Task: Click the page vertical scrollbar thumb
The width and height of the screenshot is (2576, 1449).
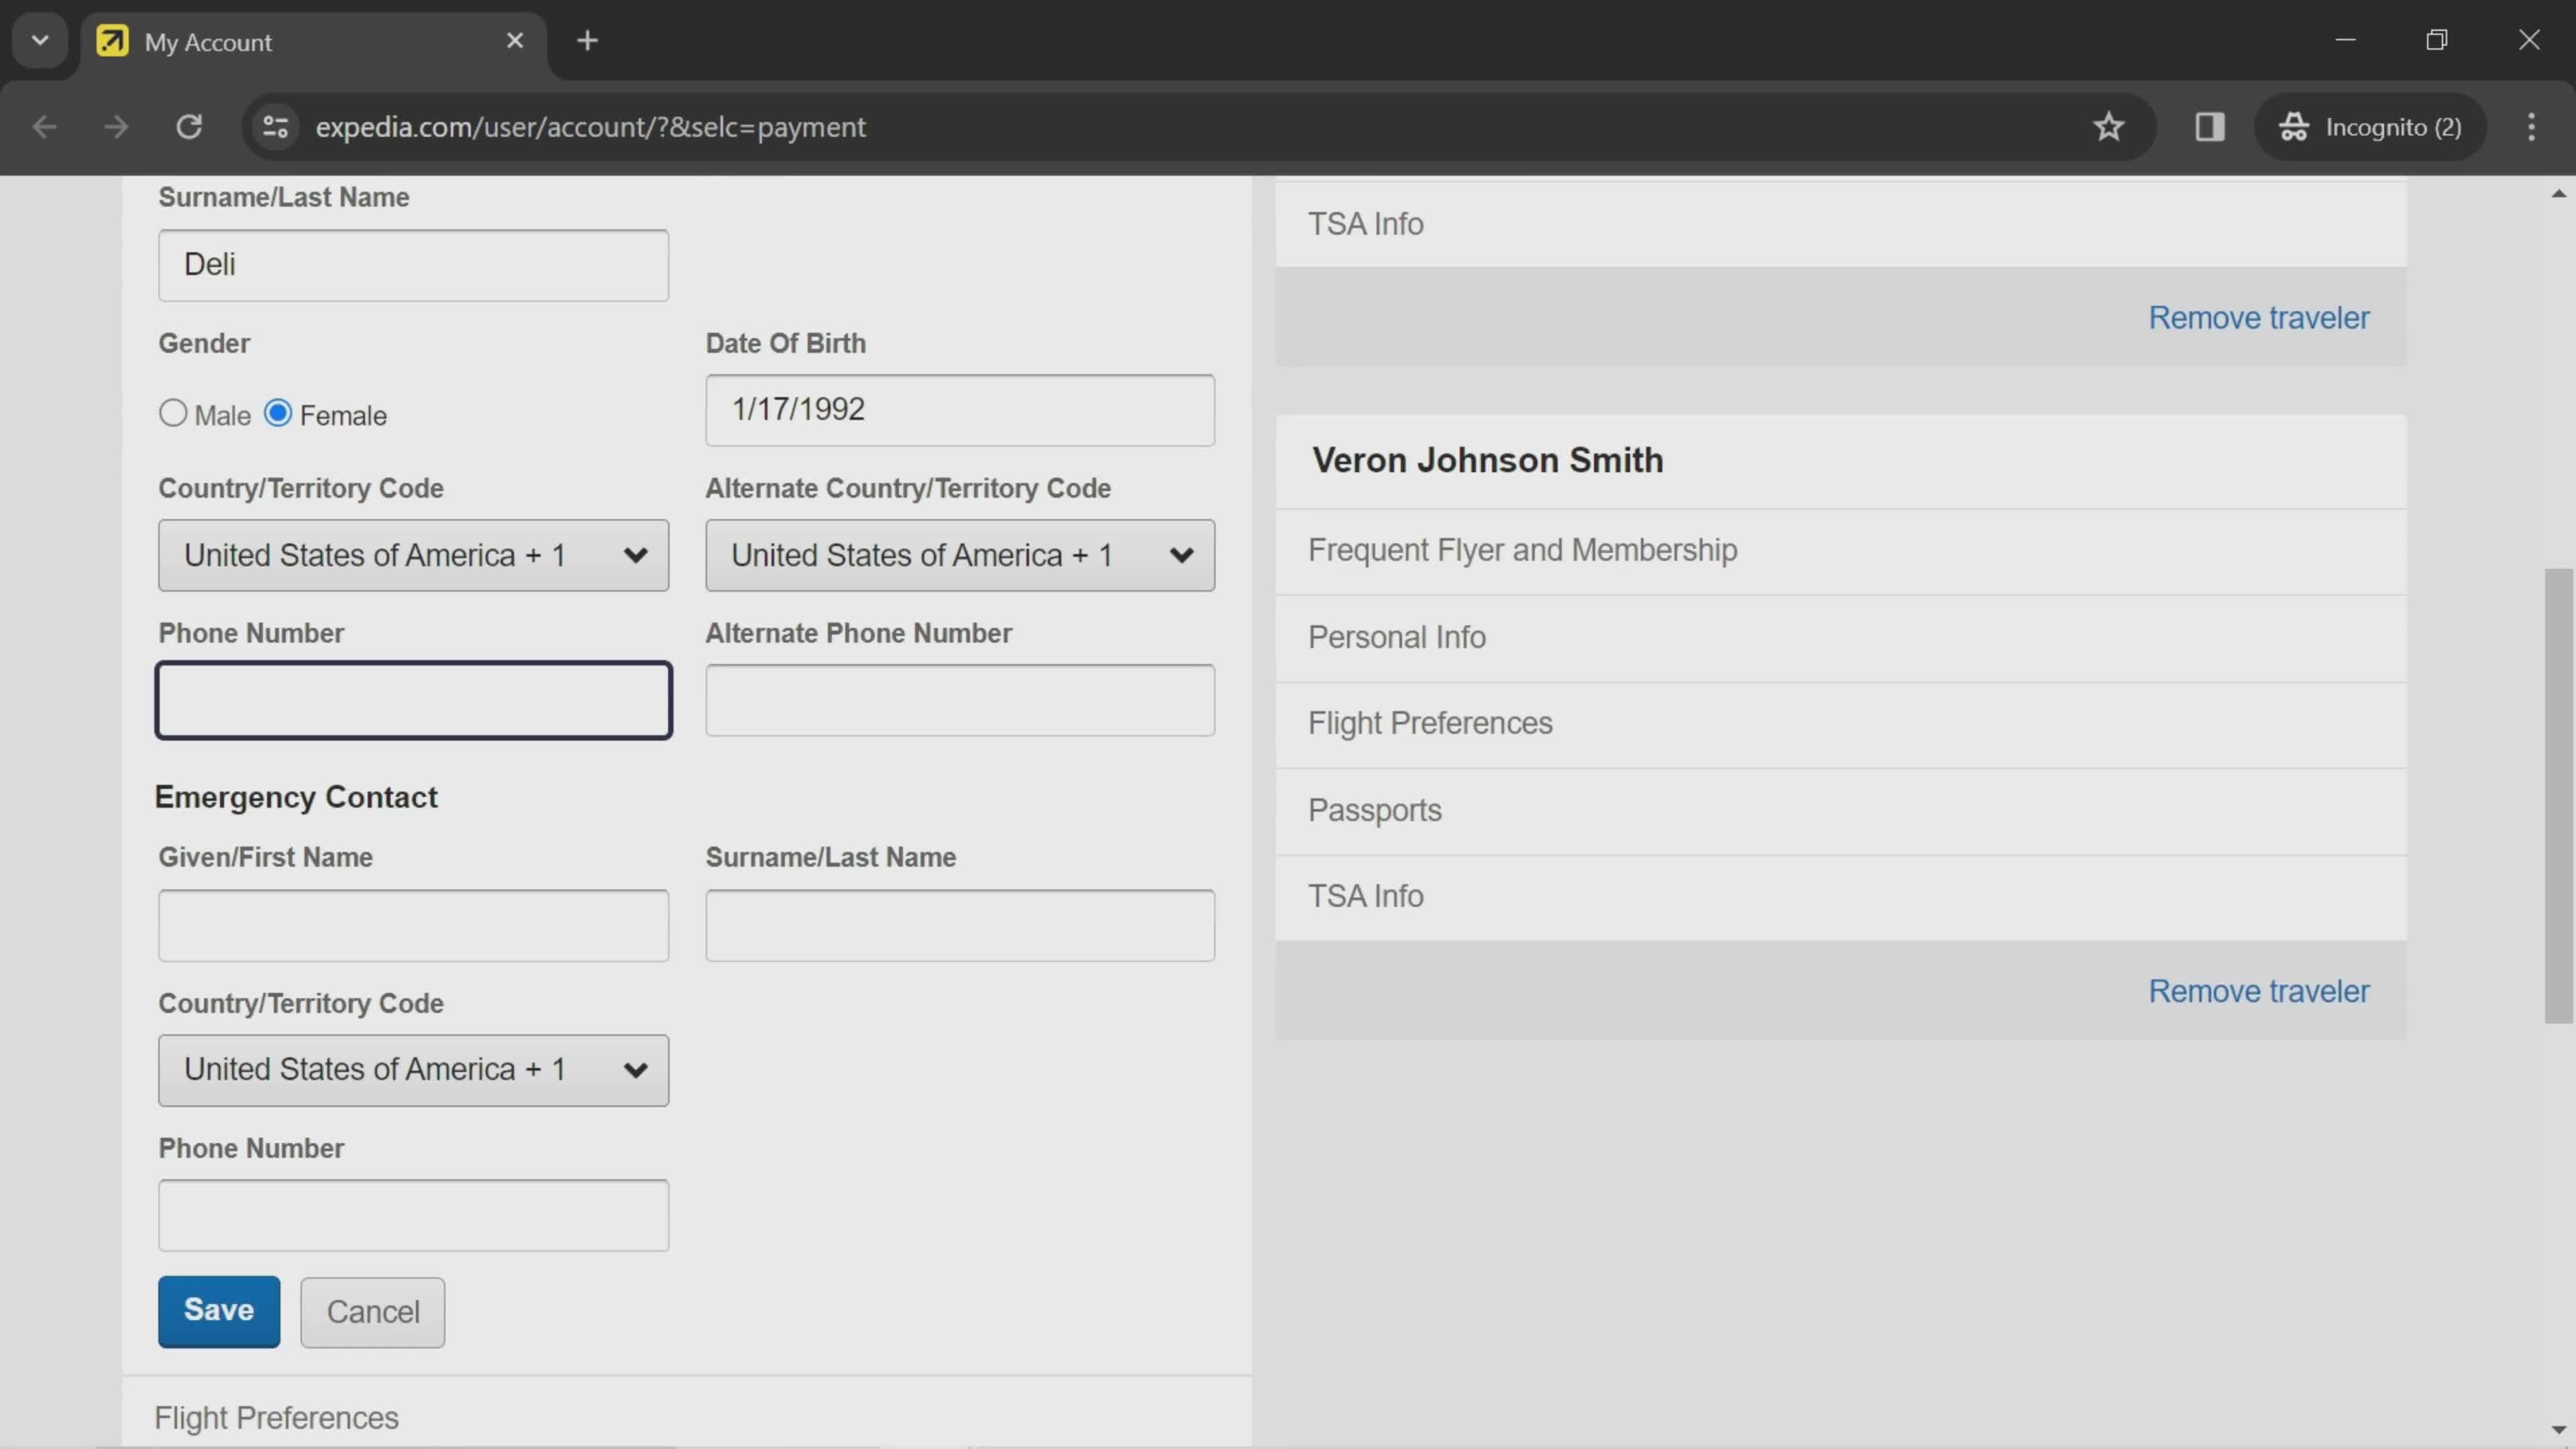Action: 2558,795
